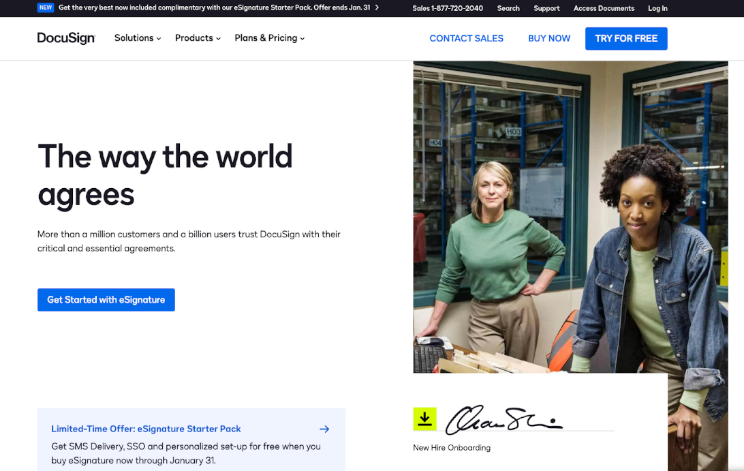Click the "The way the world agrees" headline
Viewport: 744px width, 471px height.
click(165, 175)
